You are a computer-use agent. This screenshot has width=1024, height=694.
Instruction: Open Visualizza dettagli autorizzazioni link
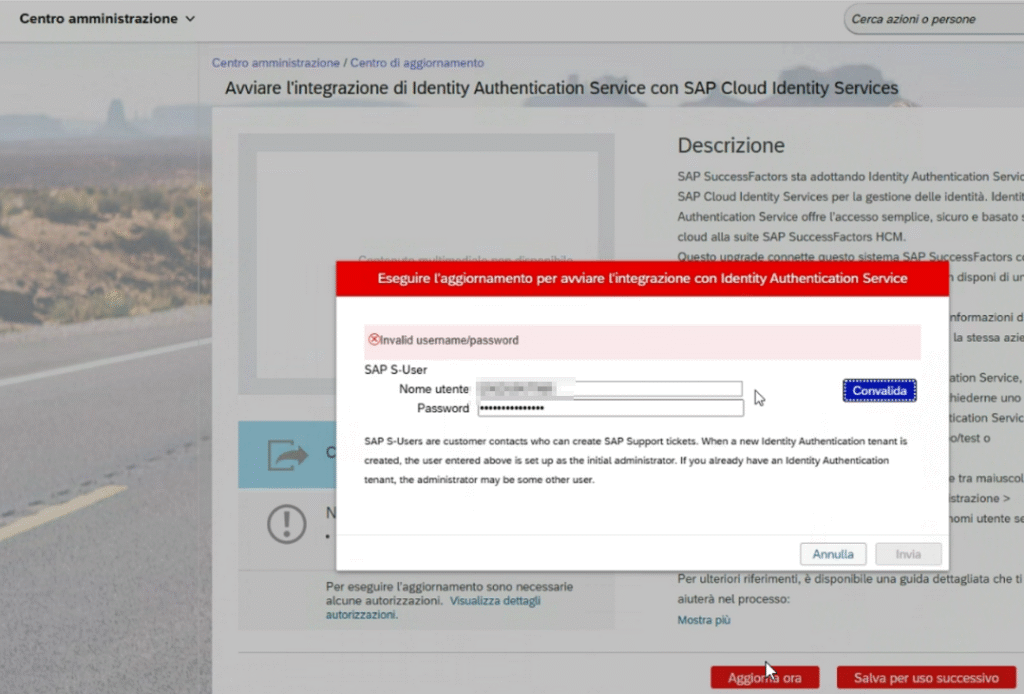click(x=433, y=607)
